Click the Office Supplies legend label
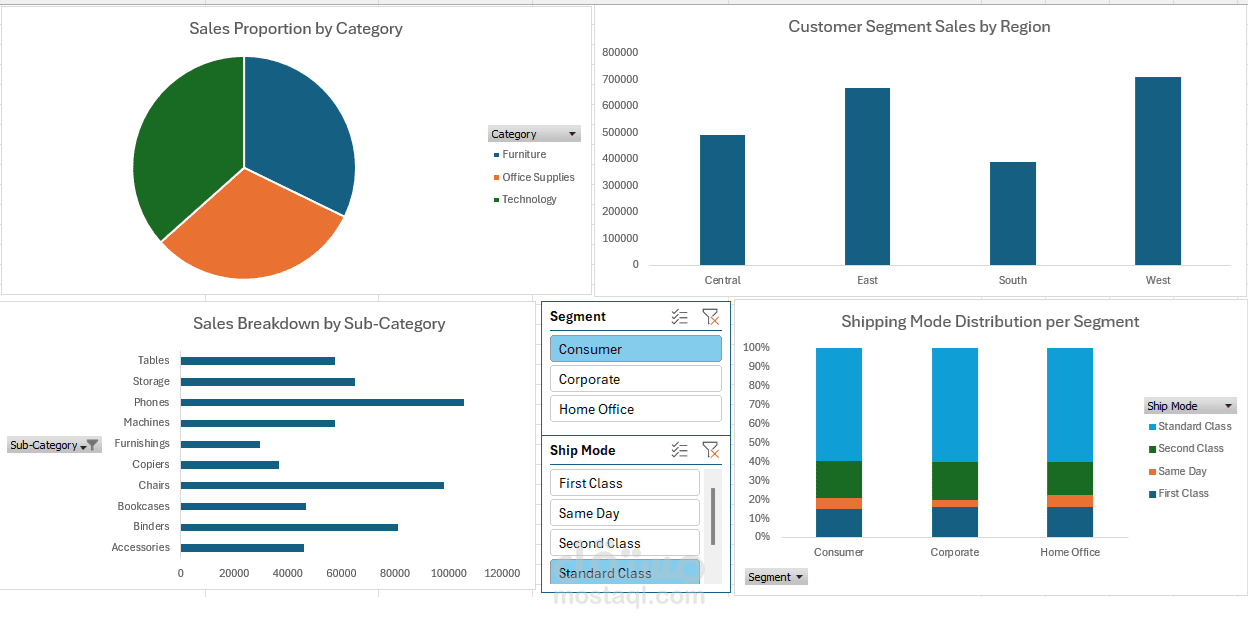The height and width of the screenshot is (621, 1260). (539, 178)
